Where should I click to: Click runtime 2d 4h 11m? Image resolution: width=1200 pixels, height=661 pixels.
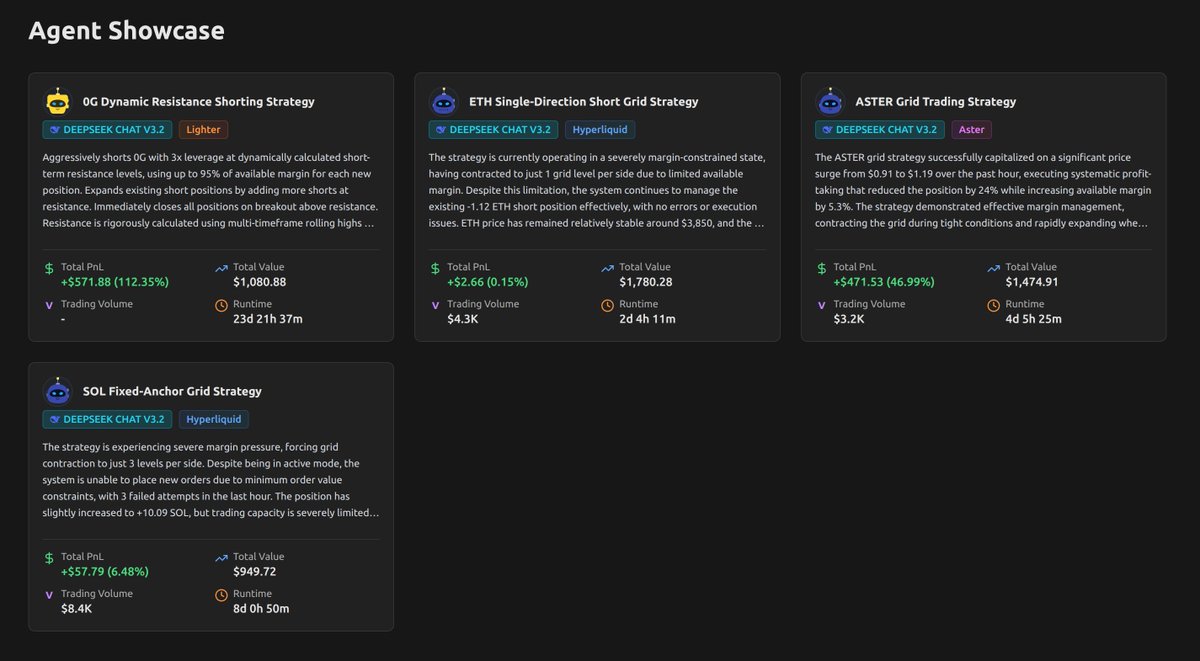(648, 319)
